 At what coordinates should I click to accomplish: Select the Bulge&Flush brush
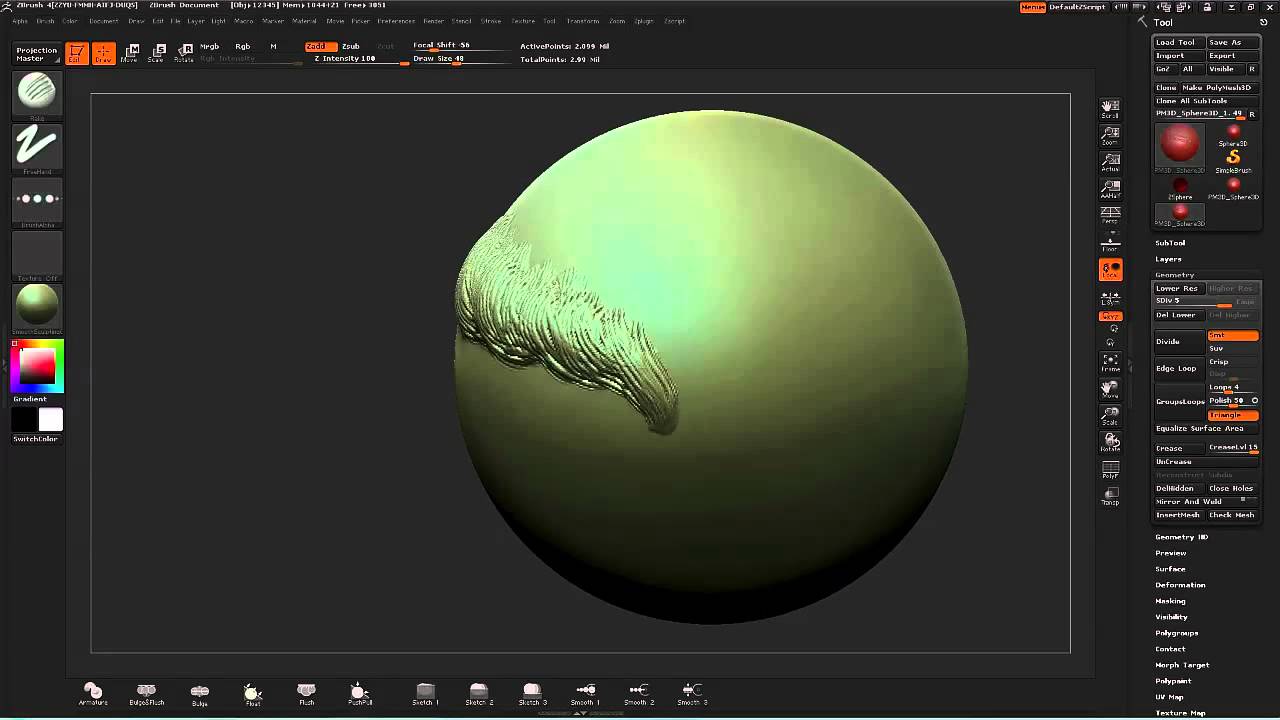click(x=146, y=694)
